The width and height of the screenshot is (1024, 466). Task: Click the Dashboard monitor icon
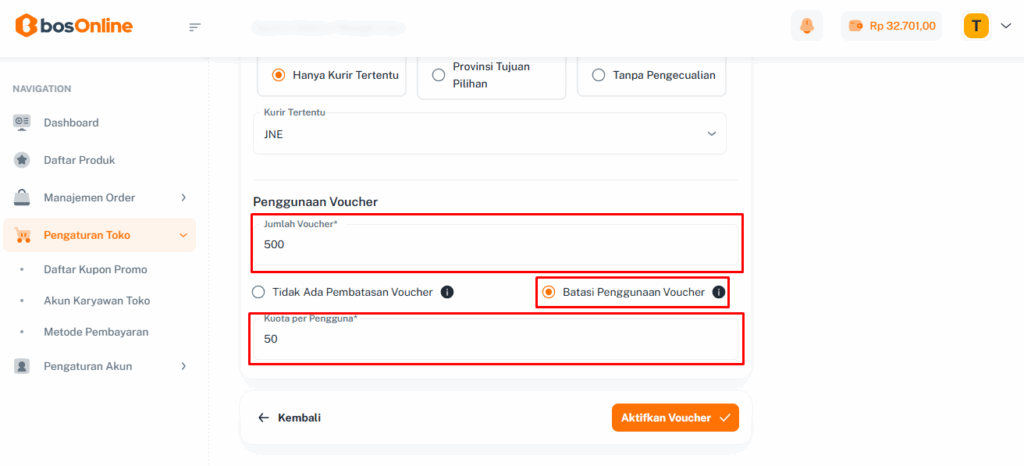pos(22,122)
